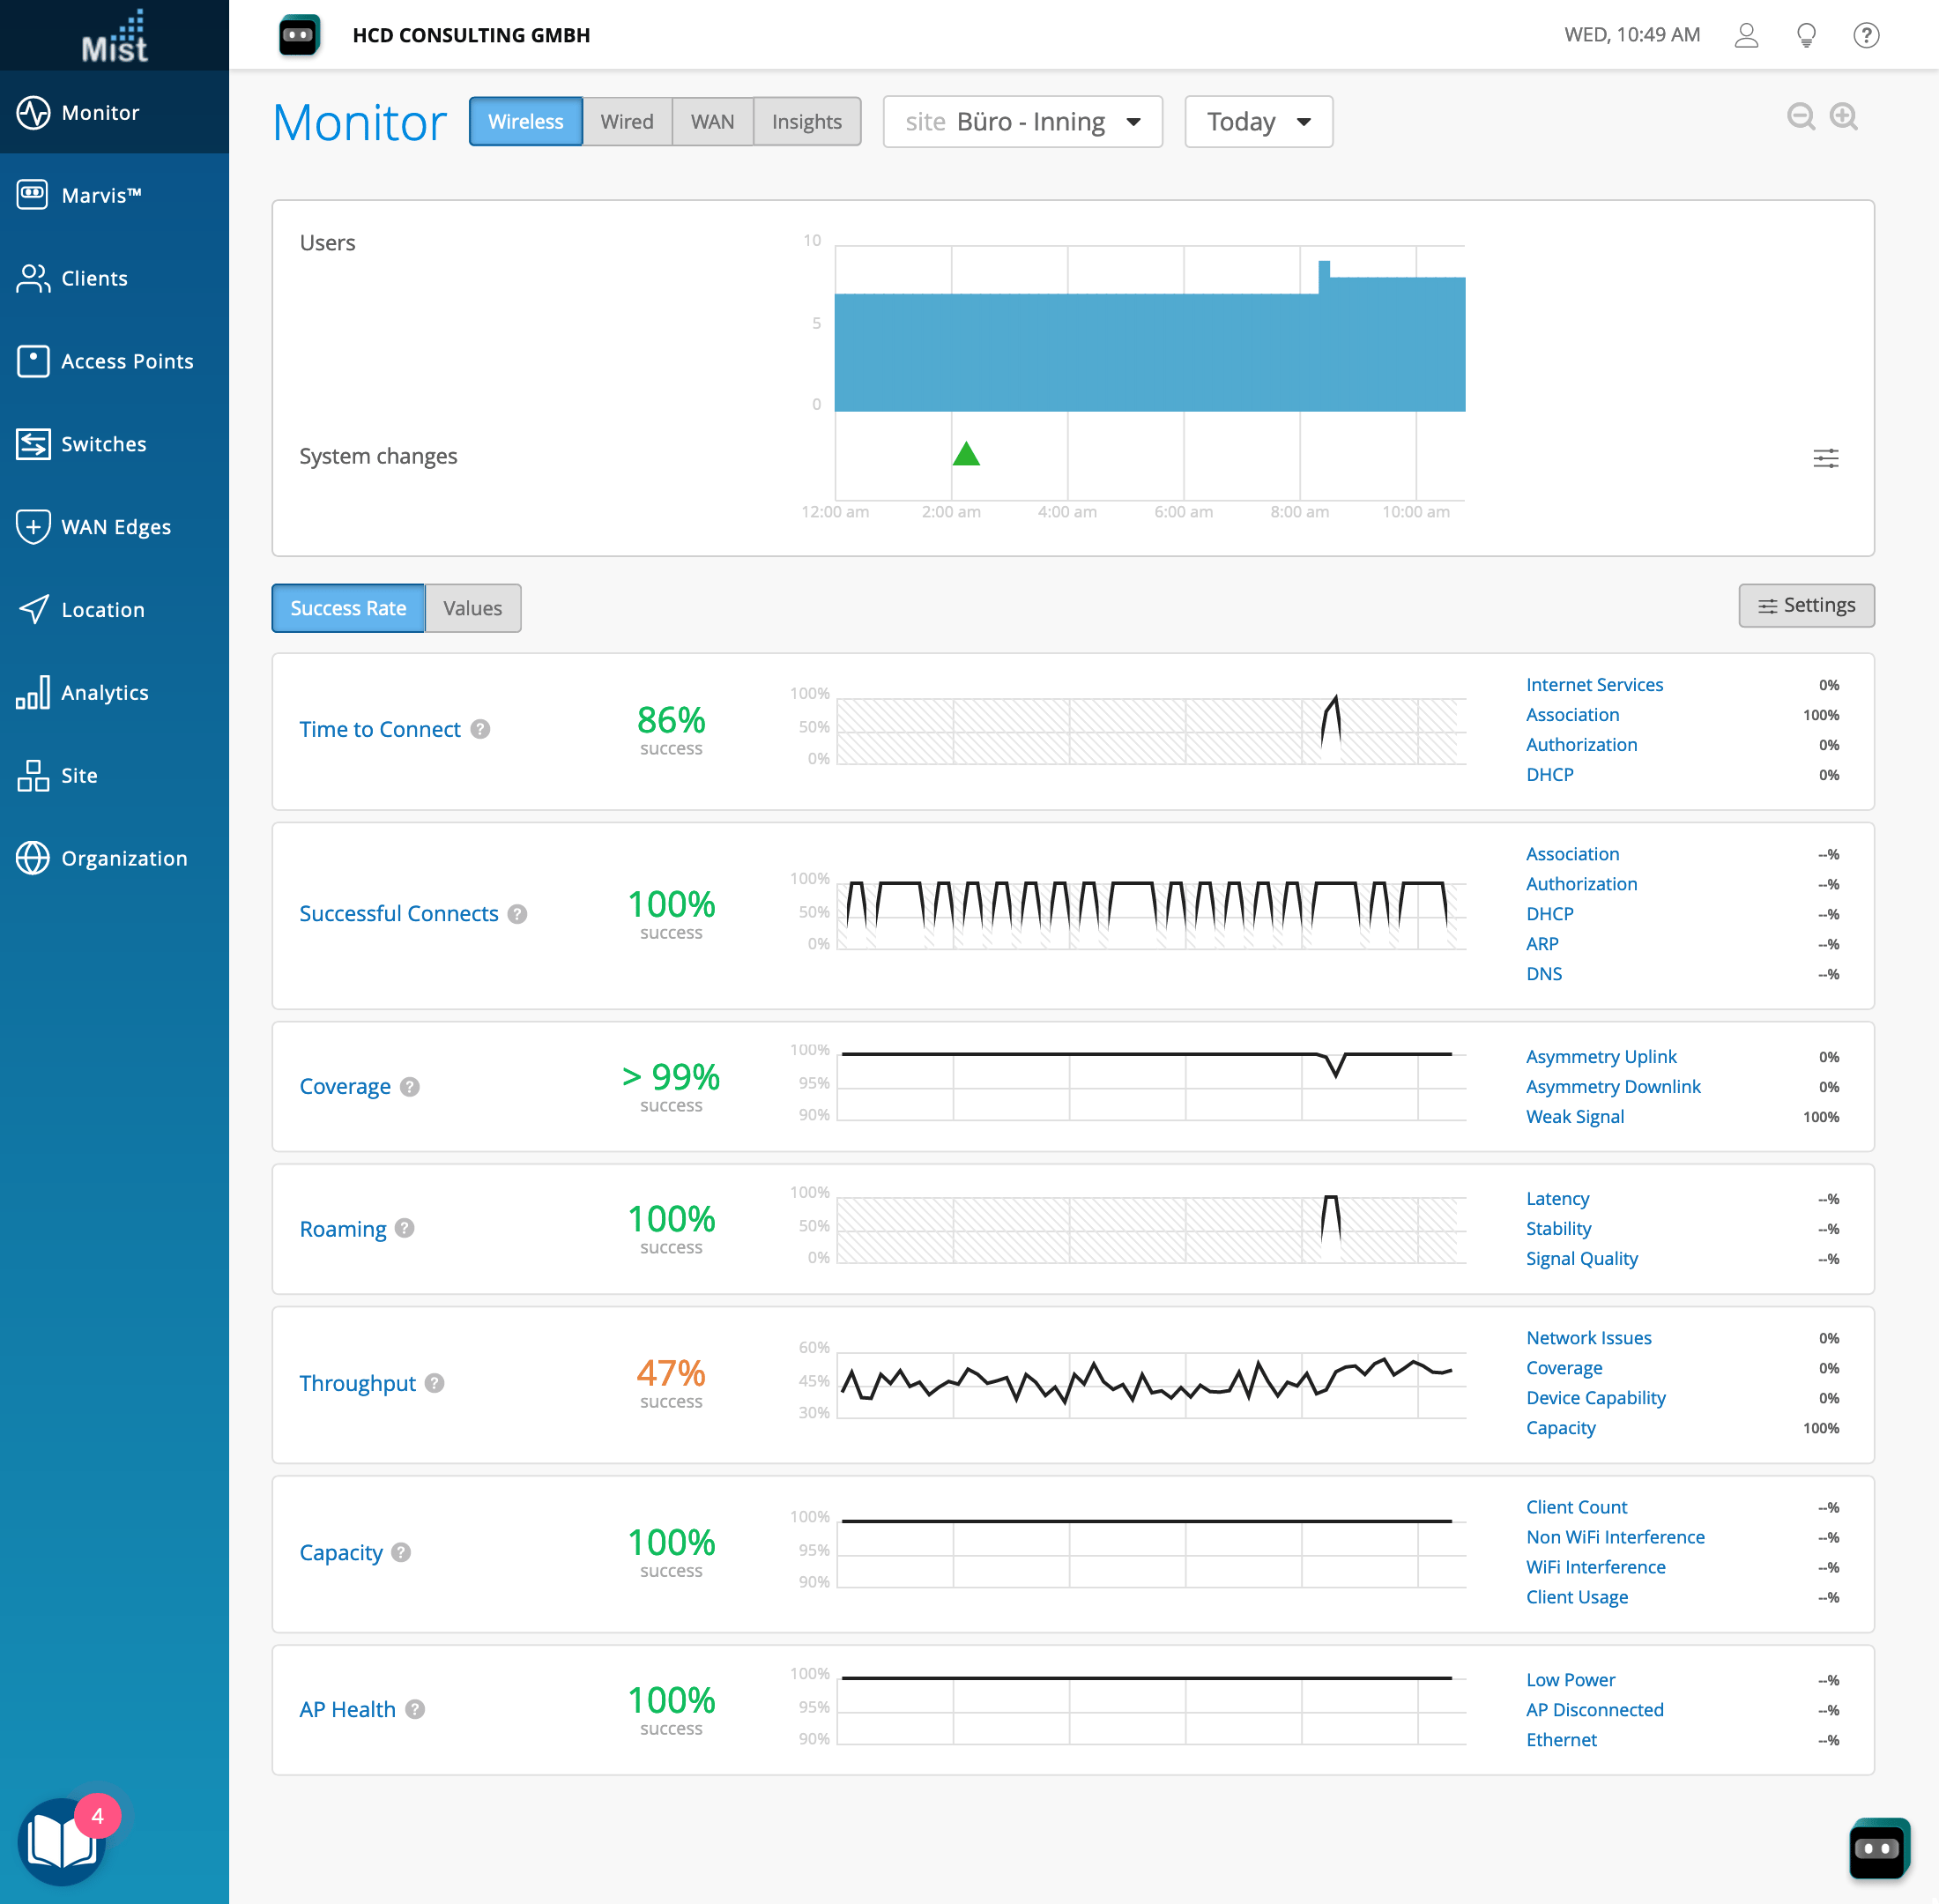Select the Wireless monitor segment

pyautogui.click(x=525, y=122)
